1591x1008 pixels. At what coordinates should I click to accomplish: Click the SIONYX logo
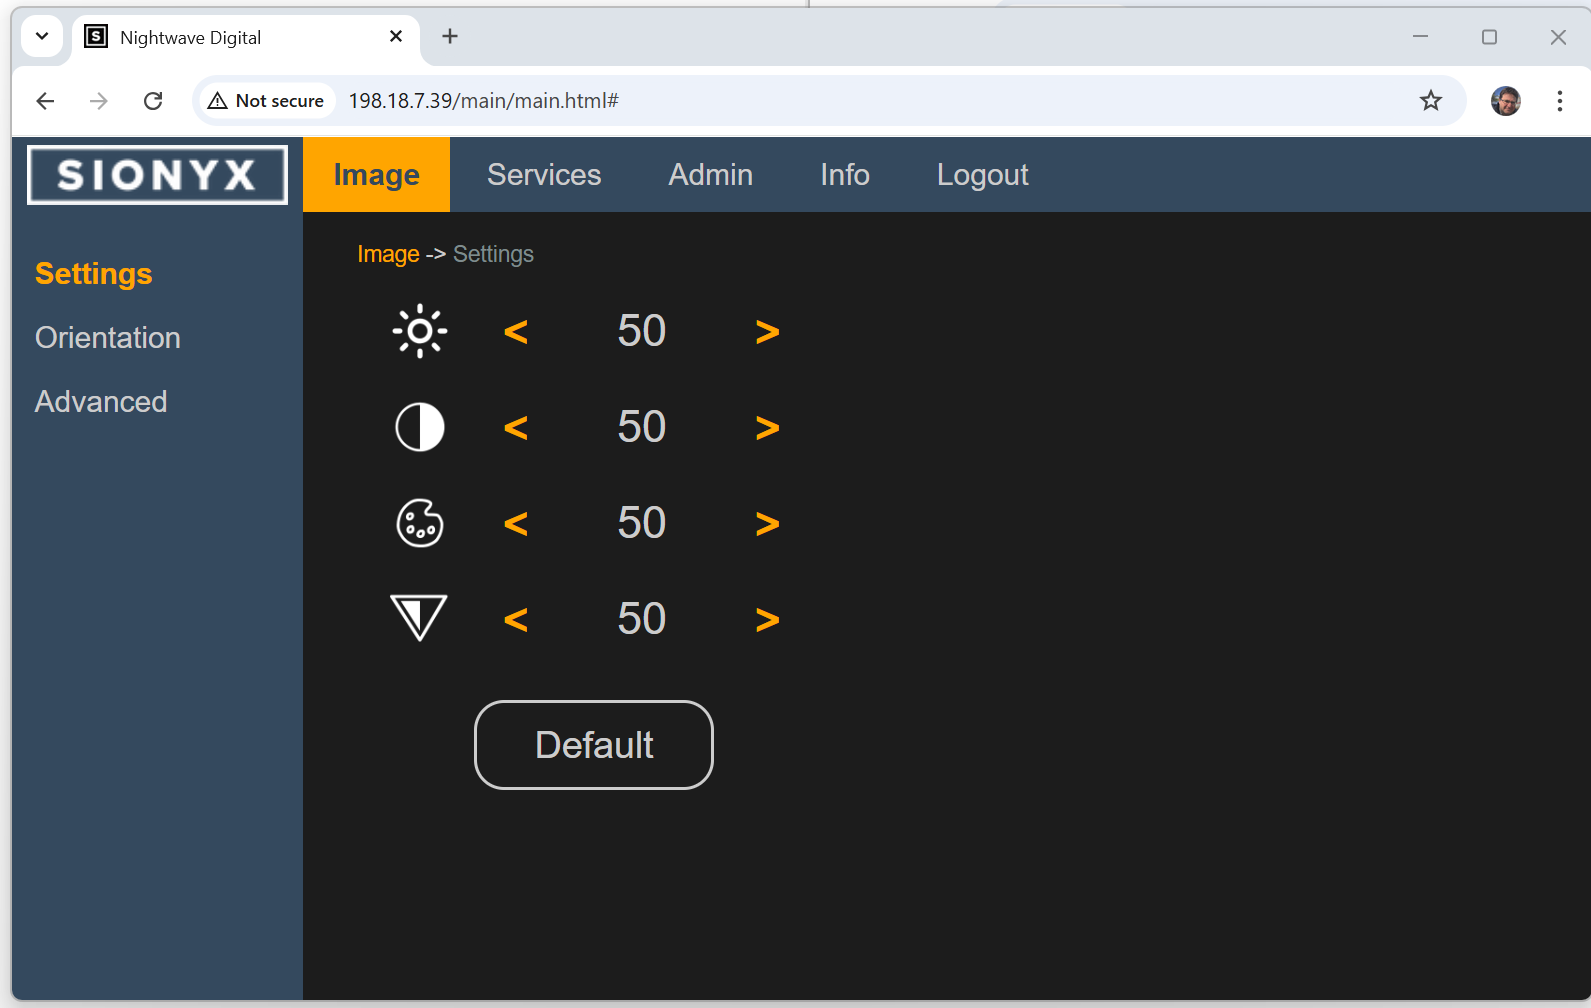158,175
